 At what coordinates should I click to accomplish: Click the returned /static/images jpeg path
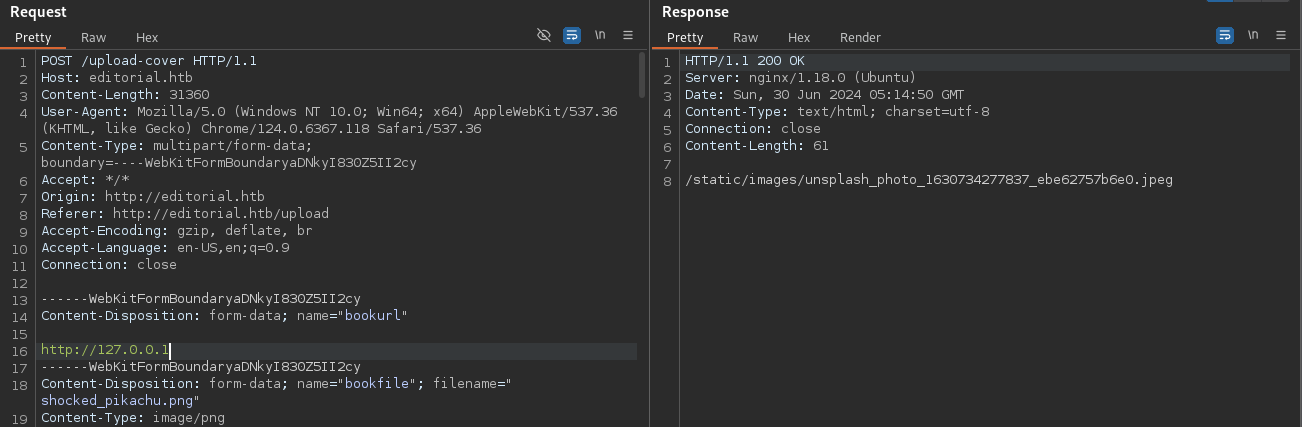pos(928,180)
